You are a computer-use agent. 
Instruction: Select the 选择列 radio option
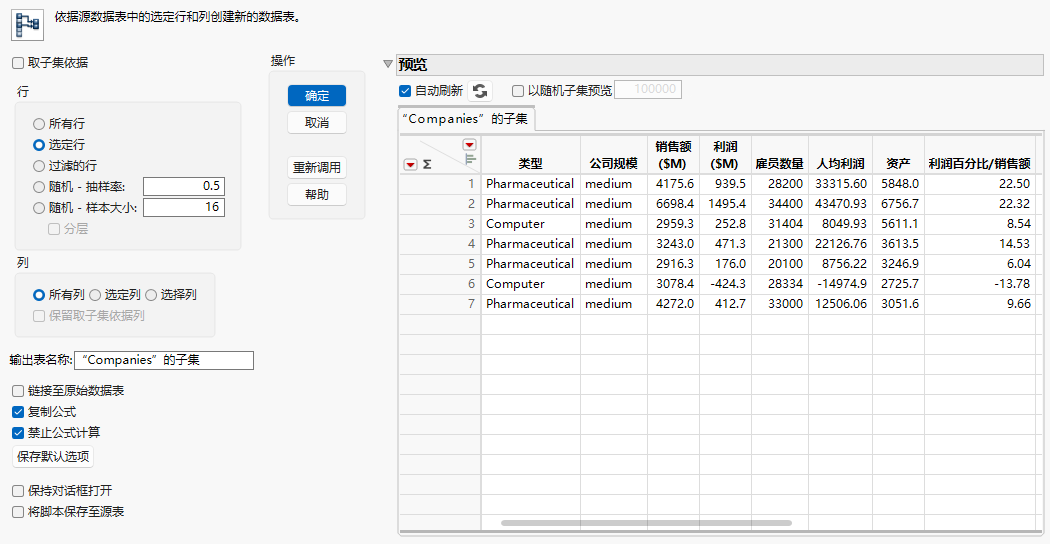coord(151,294)
